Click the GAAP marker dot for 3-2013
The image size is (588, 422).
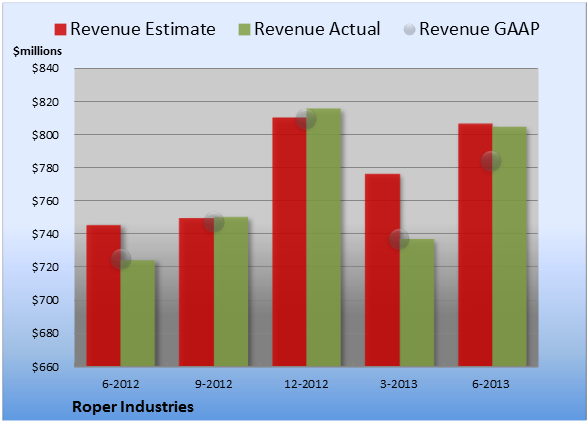[399, 239]
